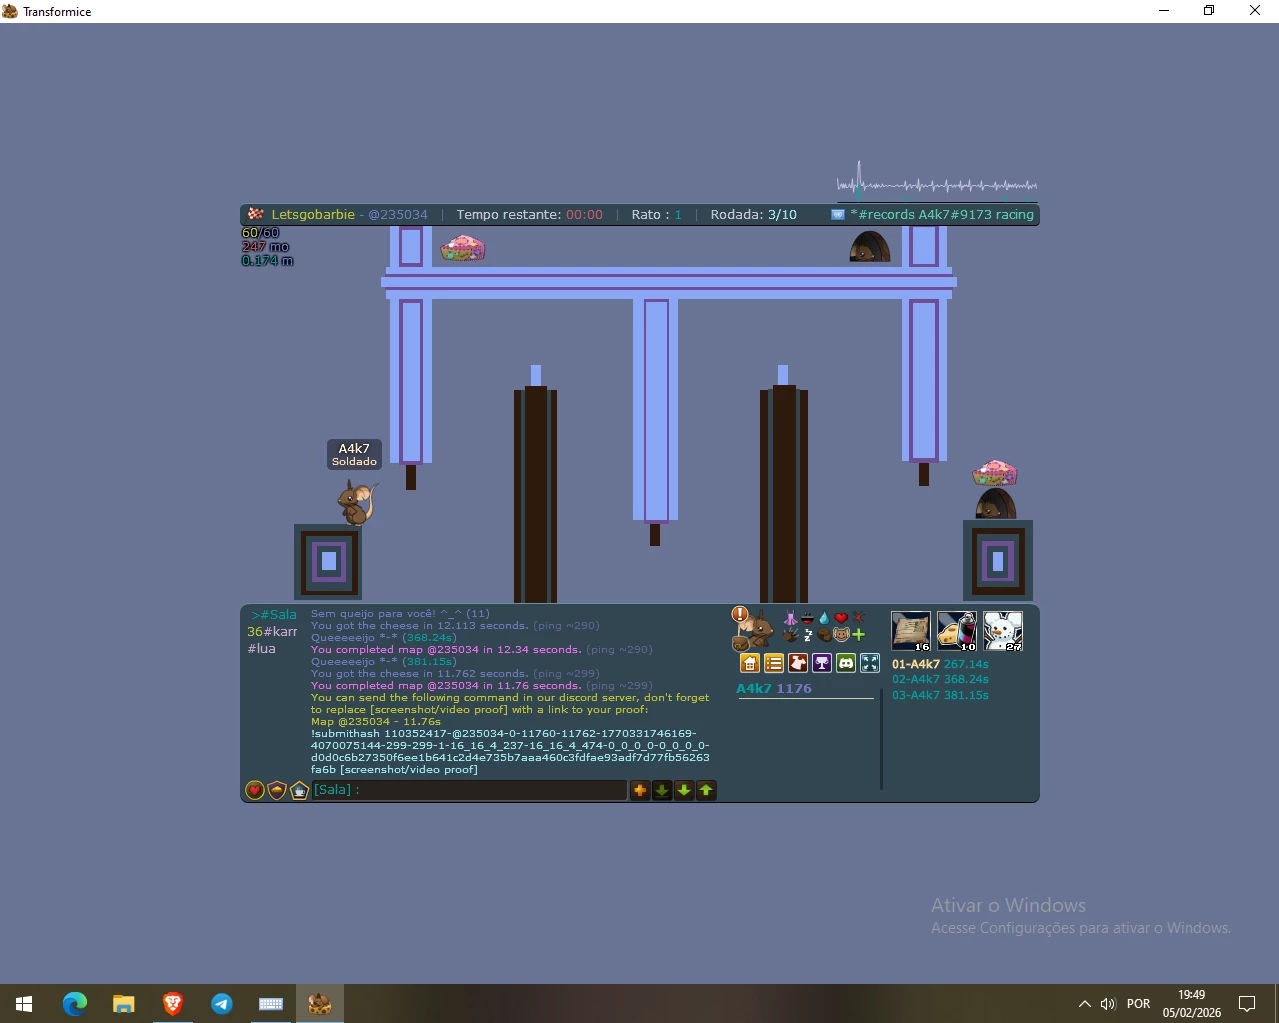Click the teacup pentagon badge beside chat input
The height and width of the screenshot is (1023, 1279).
tap(299, 790)
